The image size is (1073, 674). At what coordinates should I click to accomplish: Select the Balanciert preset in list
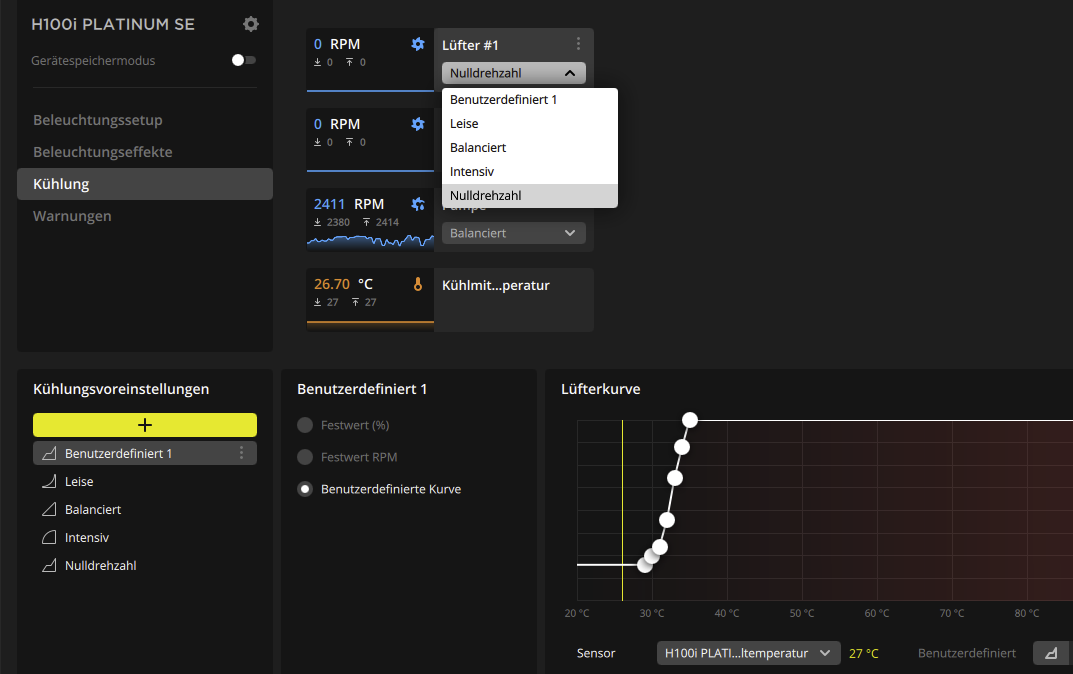point(145,510)
